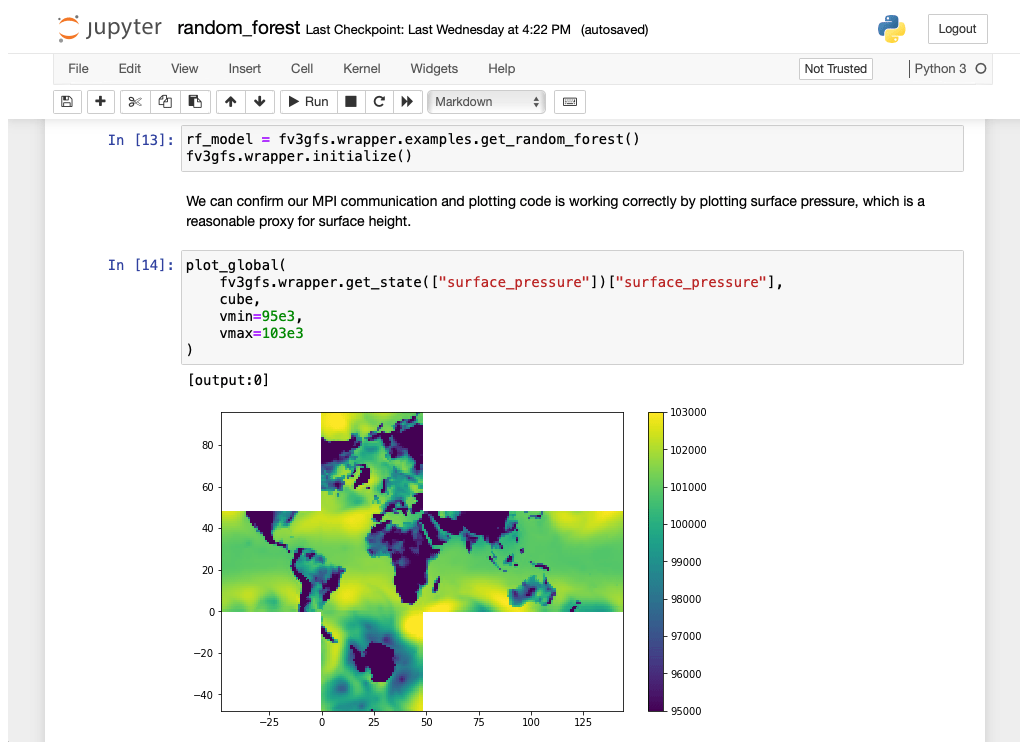Expand the Cell menu
The height and width of the screenshot is (751, 1029).
(302, 69)
